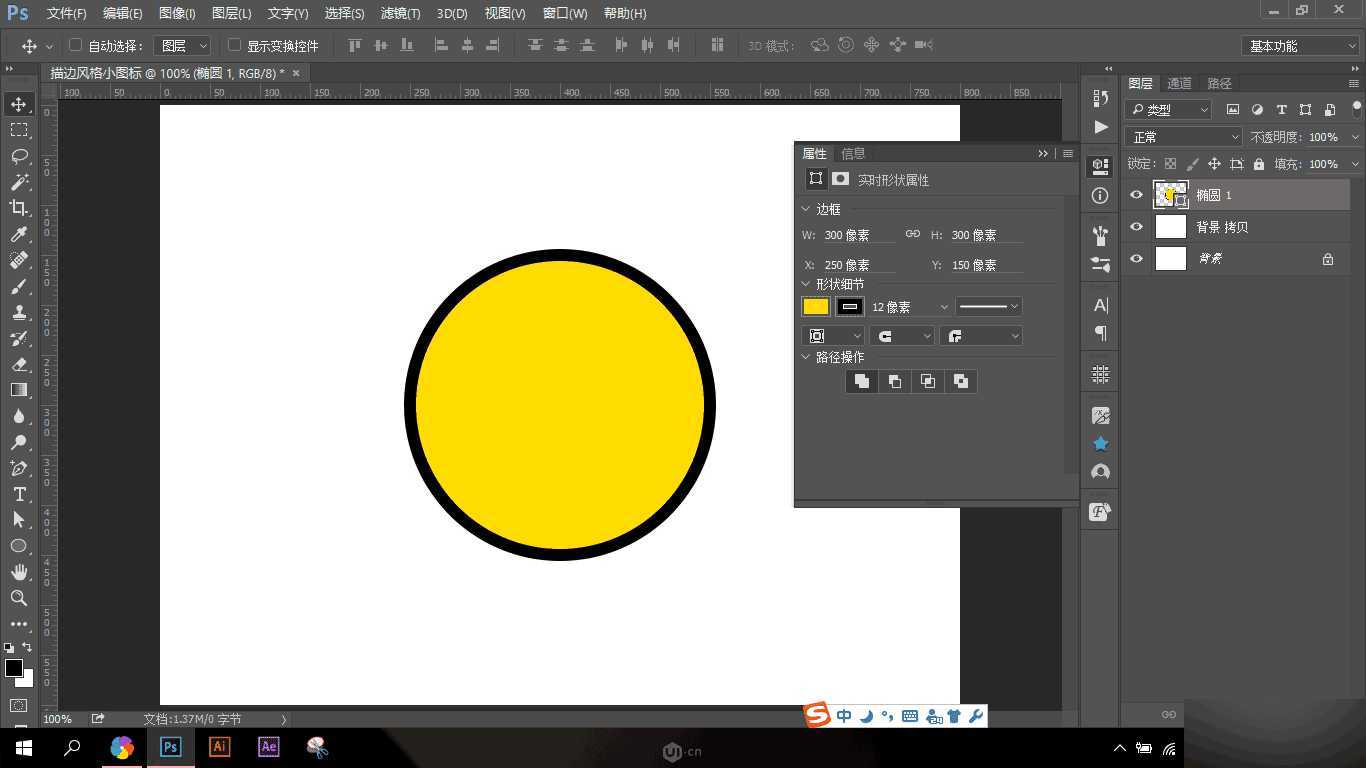Open the layer blend mode dropdown
Image resolution: width=1366 pixels, height=768 pixels.
pos(1183,136)
